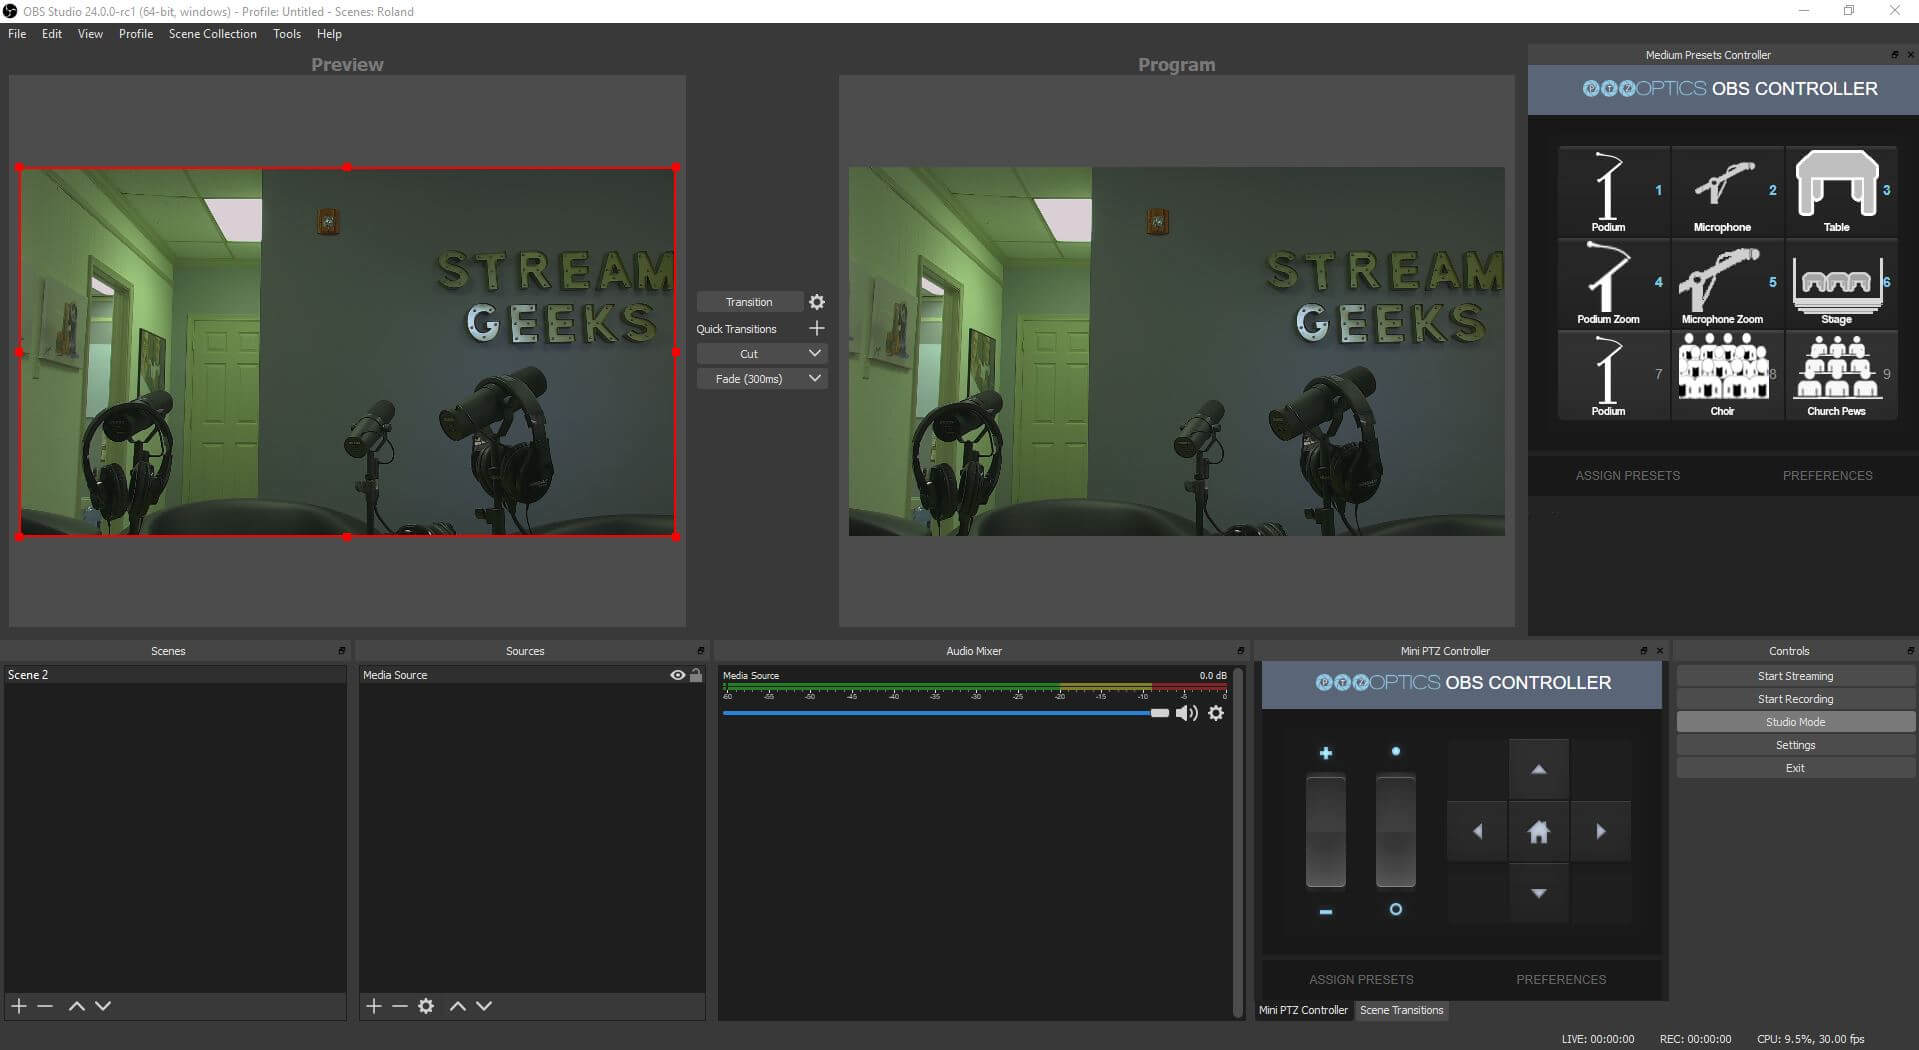The image size is (1919, 1050).
Task: Remove the selected scene with minus icon
Action: 45,1006
